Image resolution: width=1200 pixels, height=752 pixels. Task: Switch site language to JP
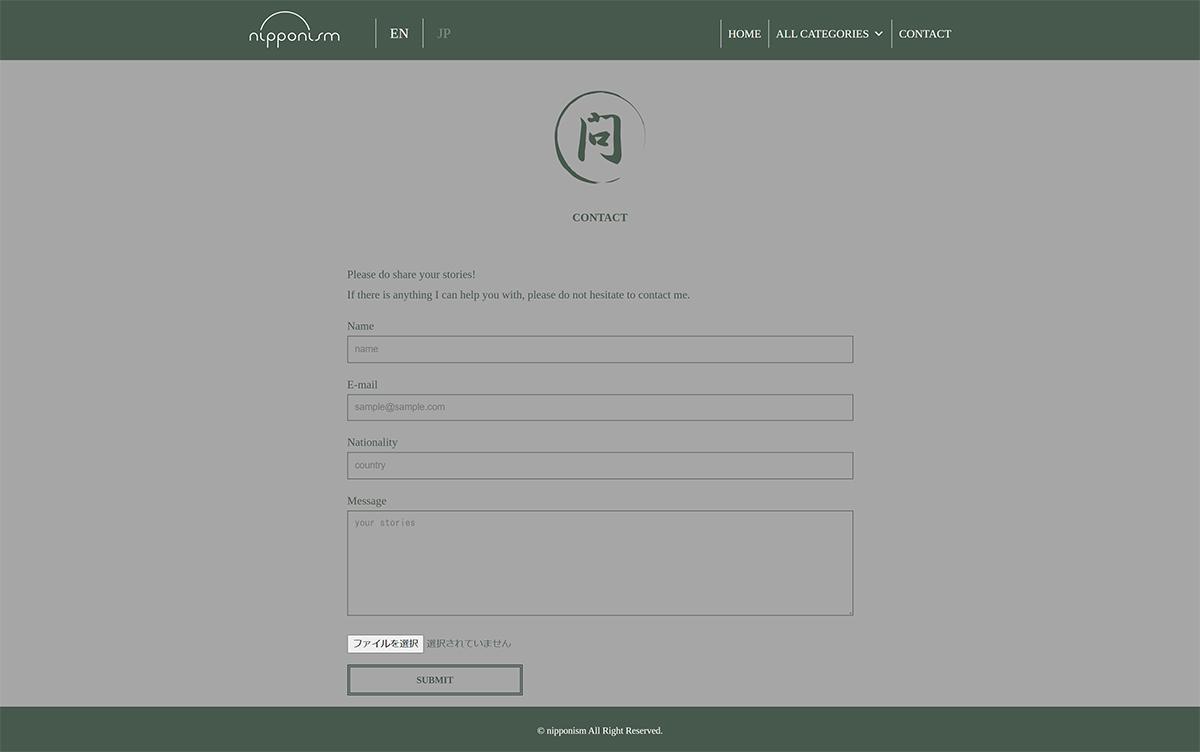pos(444,33)
